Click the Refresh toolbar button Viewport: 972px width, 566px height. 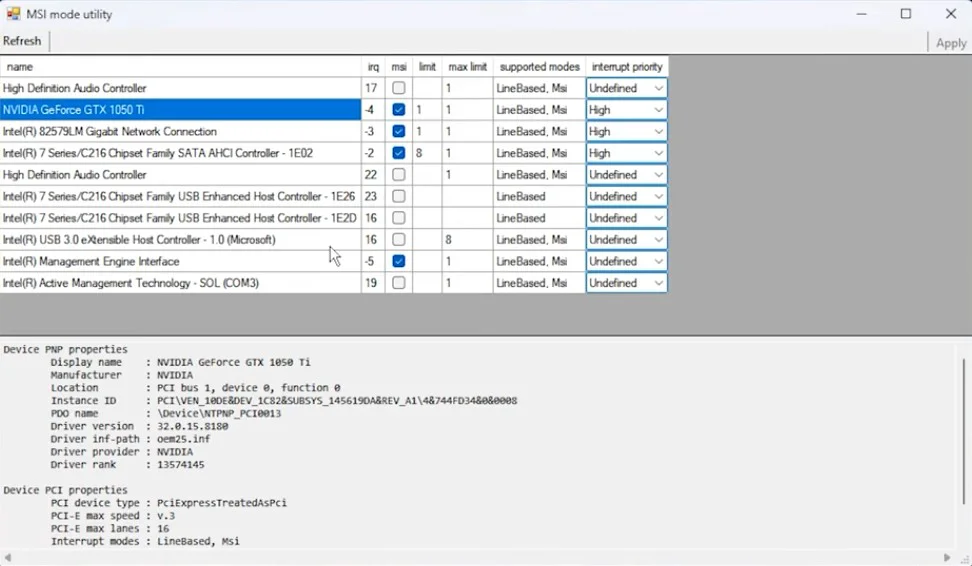coord(22,41)
